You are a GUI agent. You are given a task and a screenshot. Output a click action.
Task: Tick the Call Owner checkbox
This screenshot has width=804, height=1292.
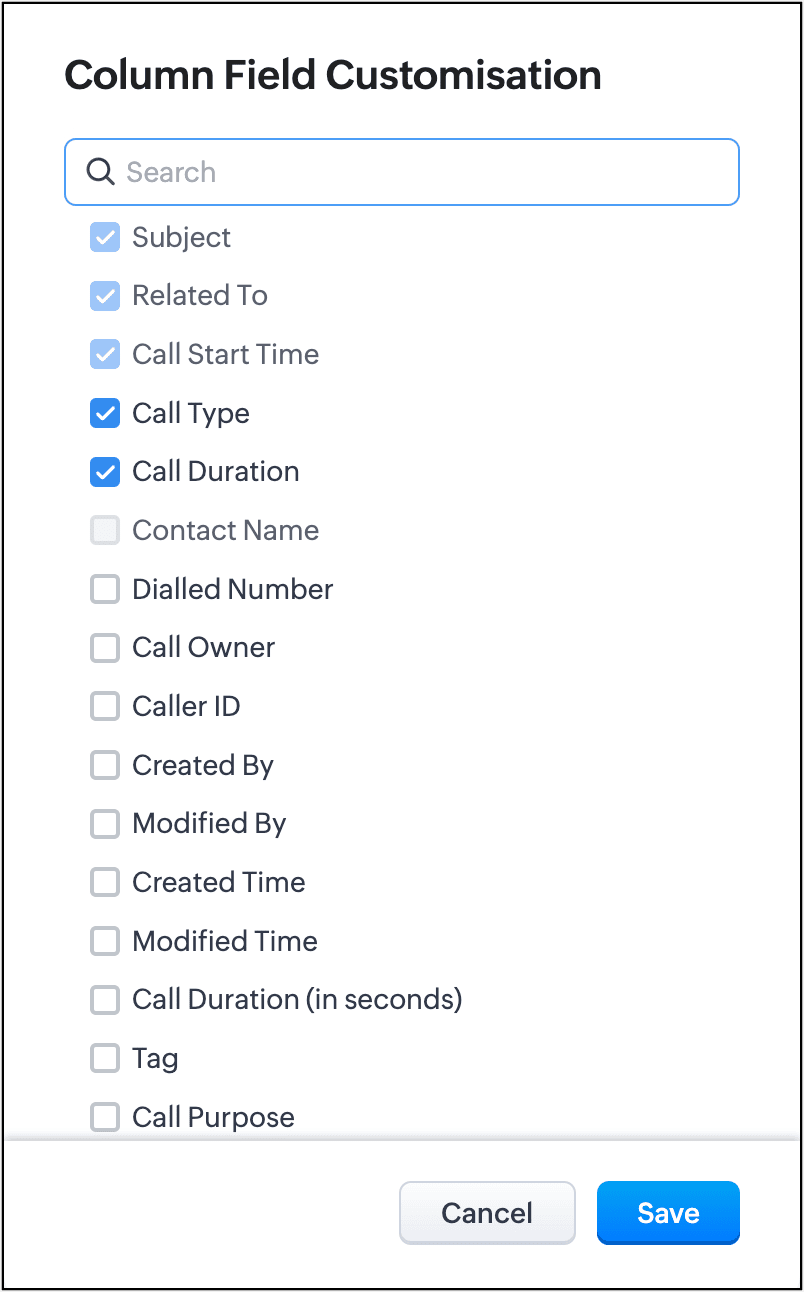pos(105,648)
